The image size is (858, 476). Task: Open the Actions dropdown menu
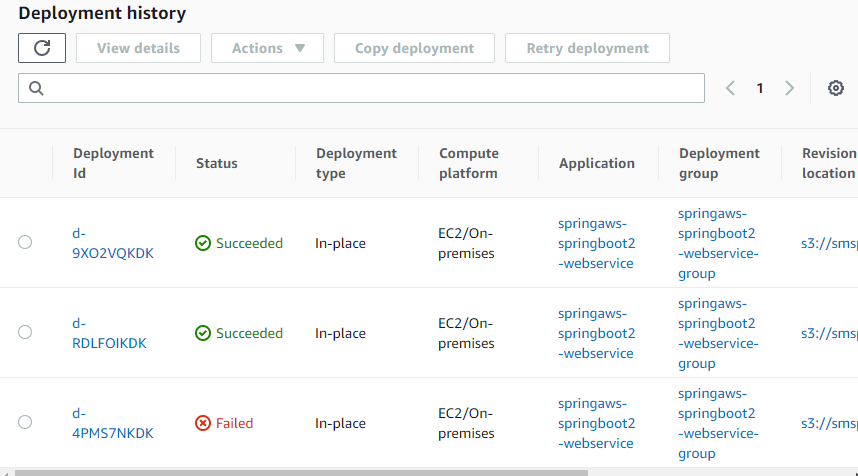(x=267, y=48)
